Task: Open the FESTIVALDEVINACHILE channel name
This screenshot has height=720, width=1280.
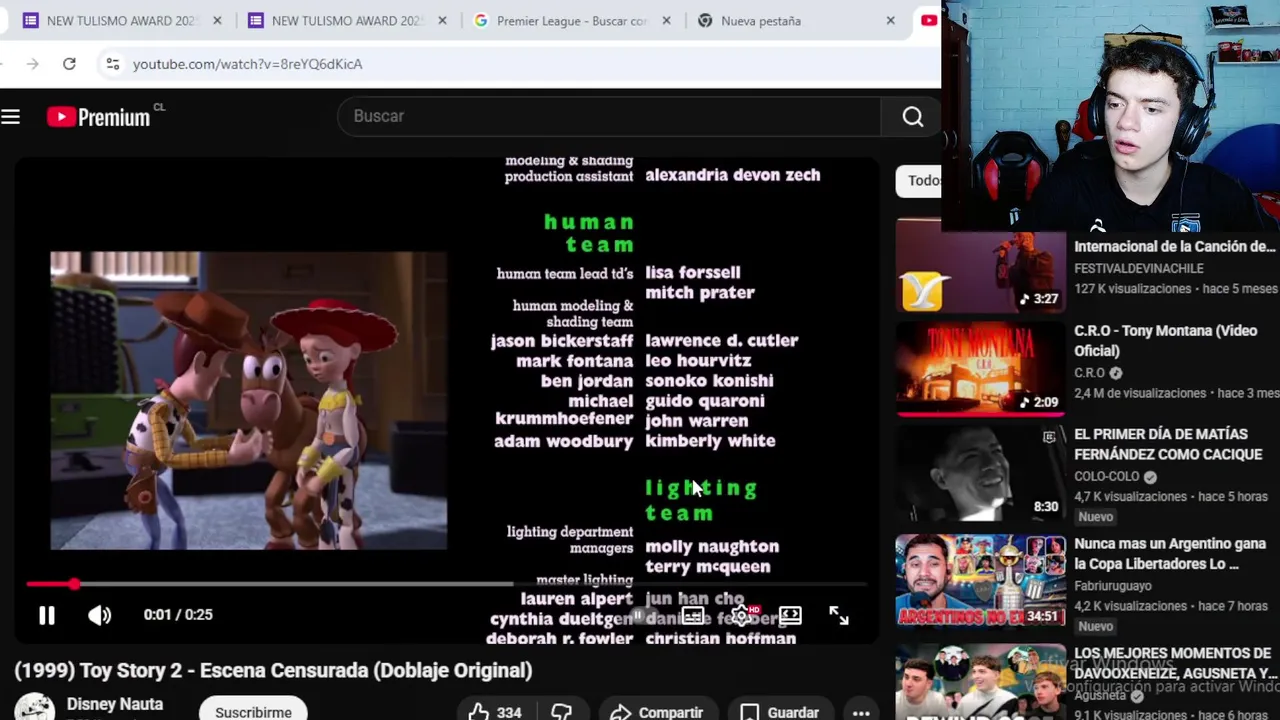Action: tap(1139, 268)
